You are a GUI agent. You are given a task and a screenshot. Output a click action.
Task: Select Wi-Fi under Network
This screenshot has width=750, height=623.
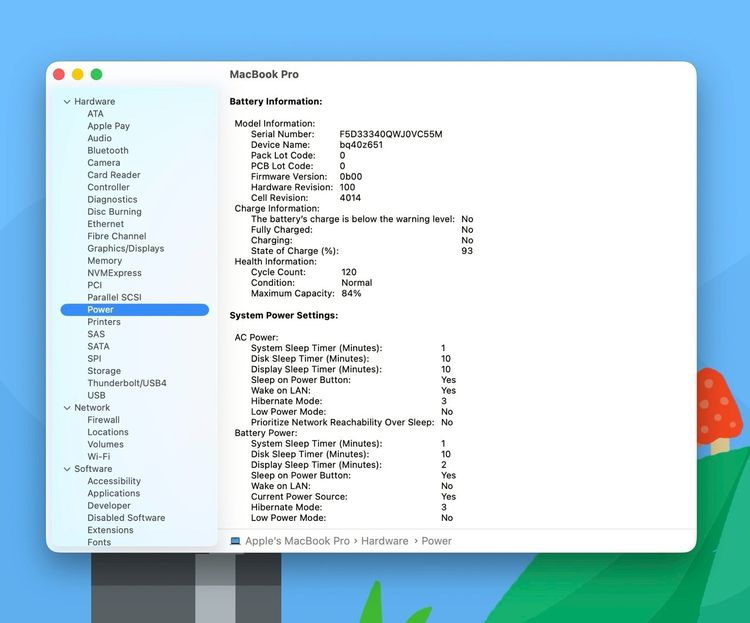pyautogui.click(x=99, y=456)
